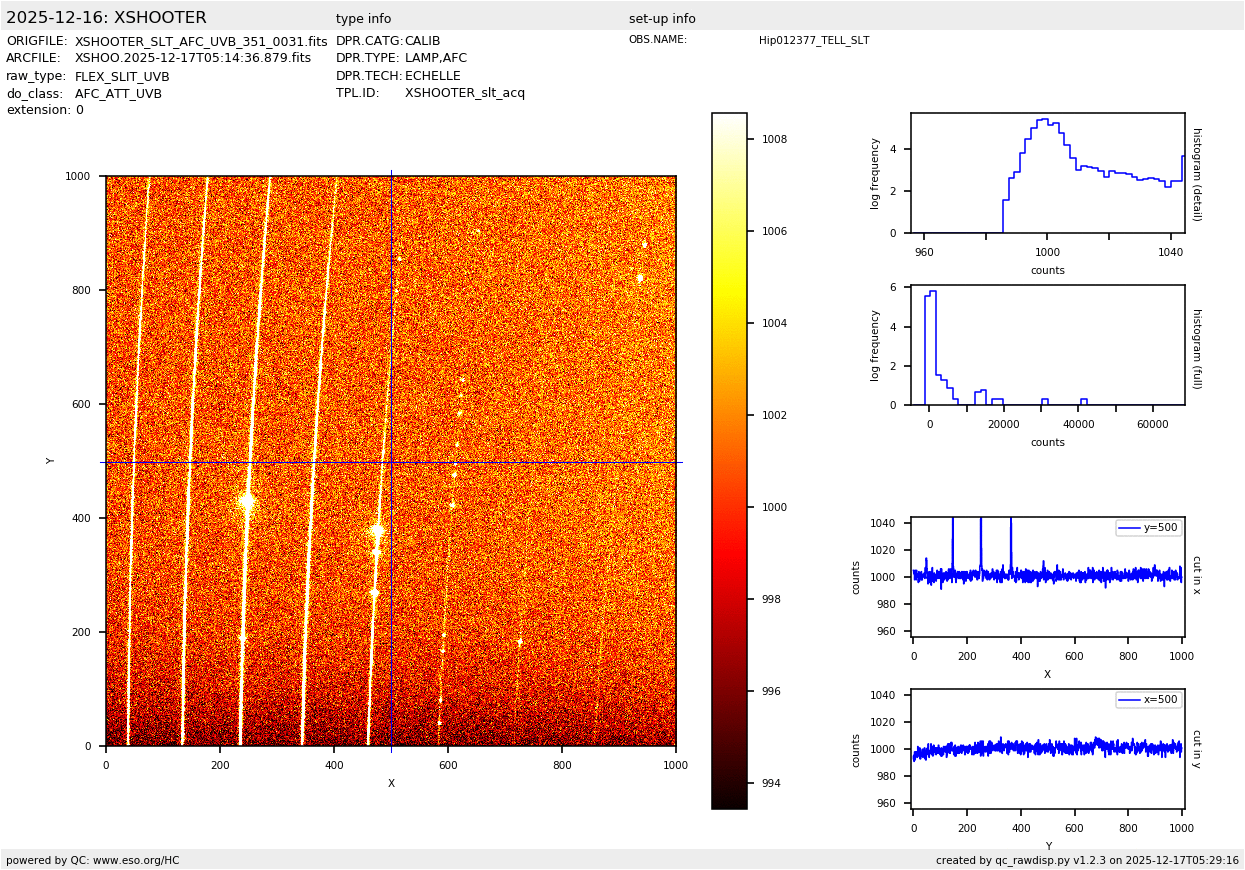Viewport: 1245px width, 870px height.
Task: Click the 'set-up info' header
Action: [662, 19]
